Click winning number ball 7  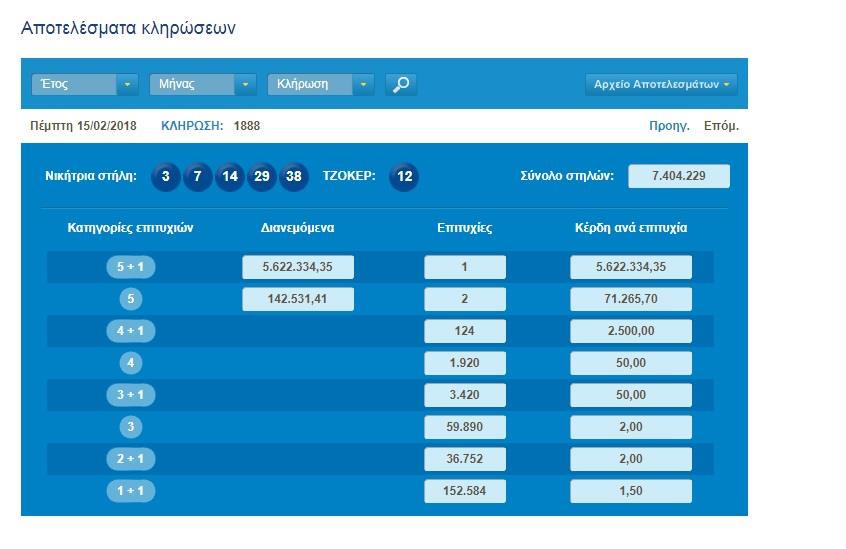click(198, 177)
